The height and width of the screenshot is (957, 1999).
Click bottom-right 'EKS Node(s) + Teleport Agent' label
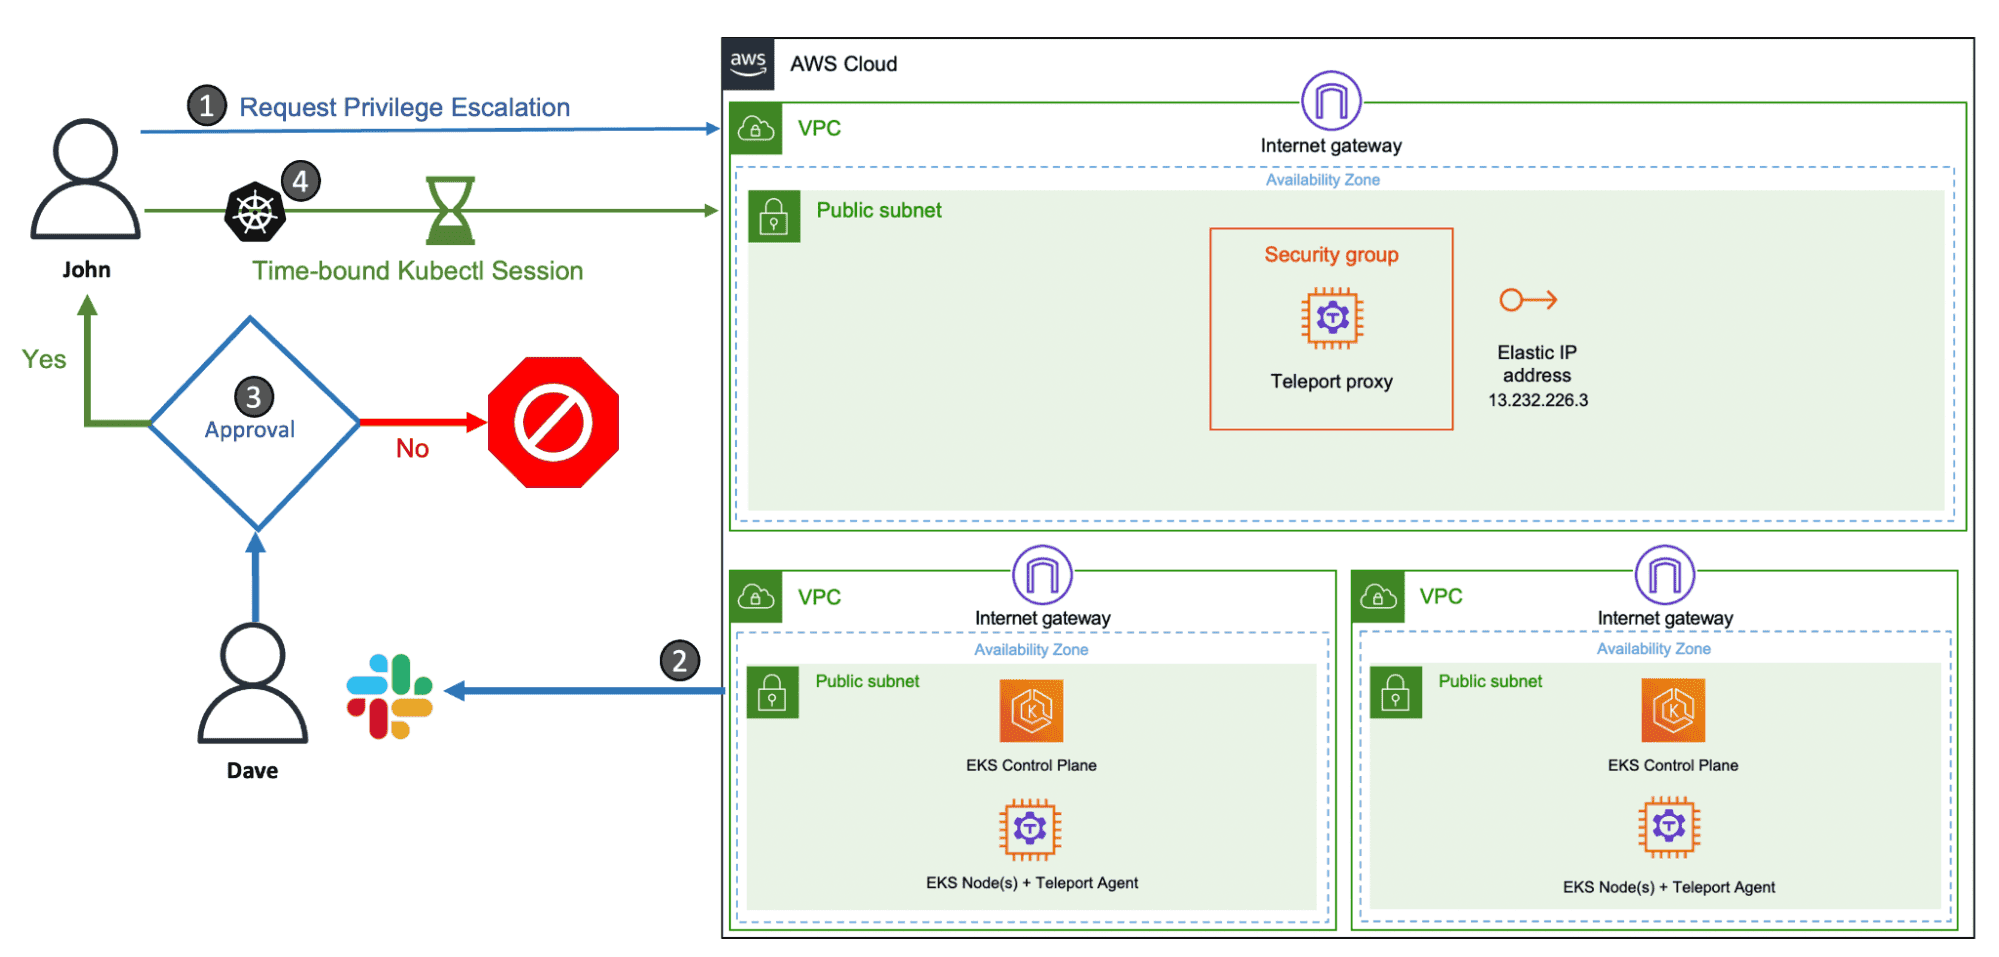(x=1669, y=887)
